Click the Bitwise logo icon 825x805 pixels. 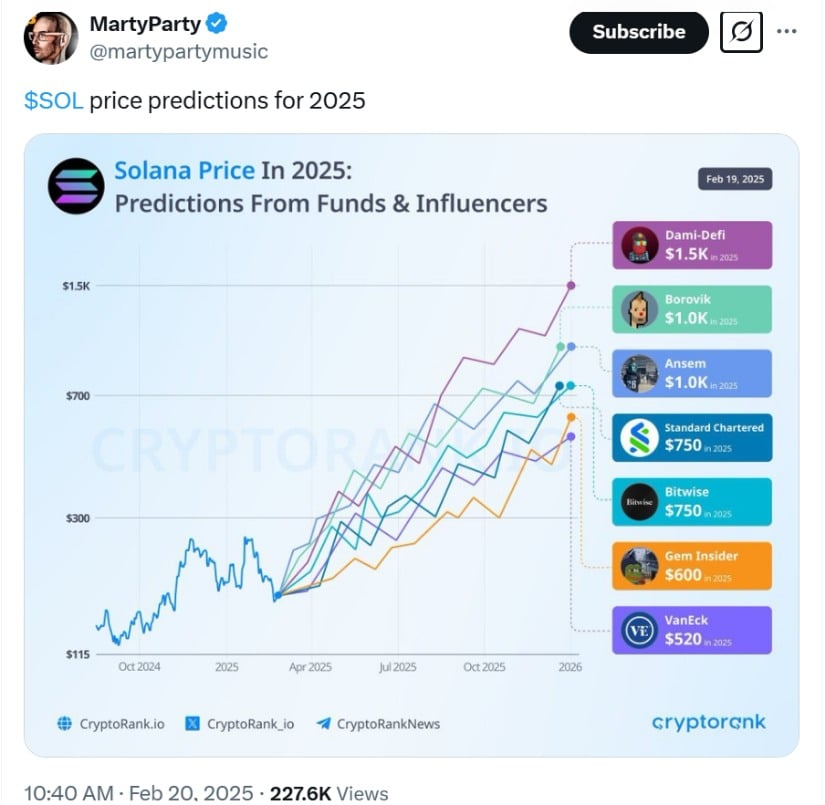[x=639, y=502]
